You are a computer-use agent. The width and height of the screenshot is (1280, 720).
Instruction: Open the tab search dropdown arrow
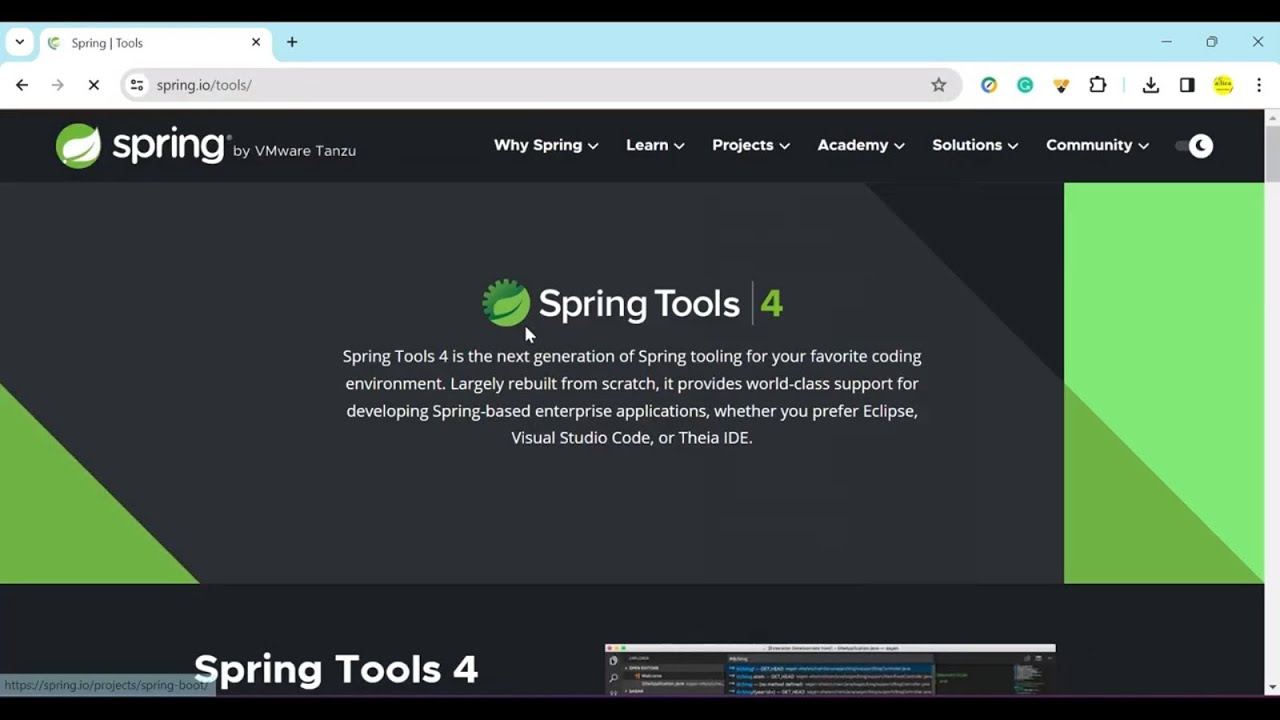click(19, 42)
